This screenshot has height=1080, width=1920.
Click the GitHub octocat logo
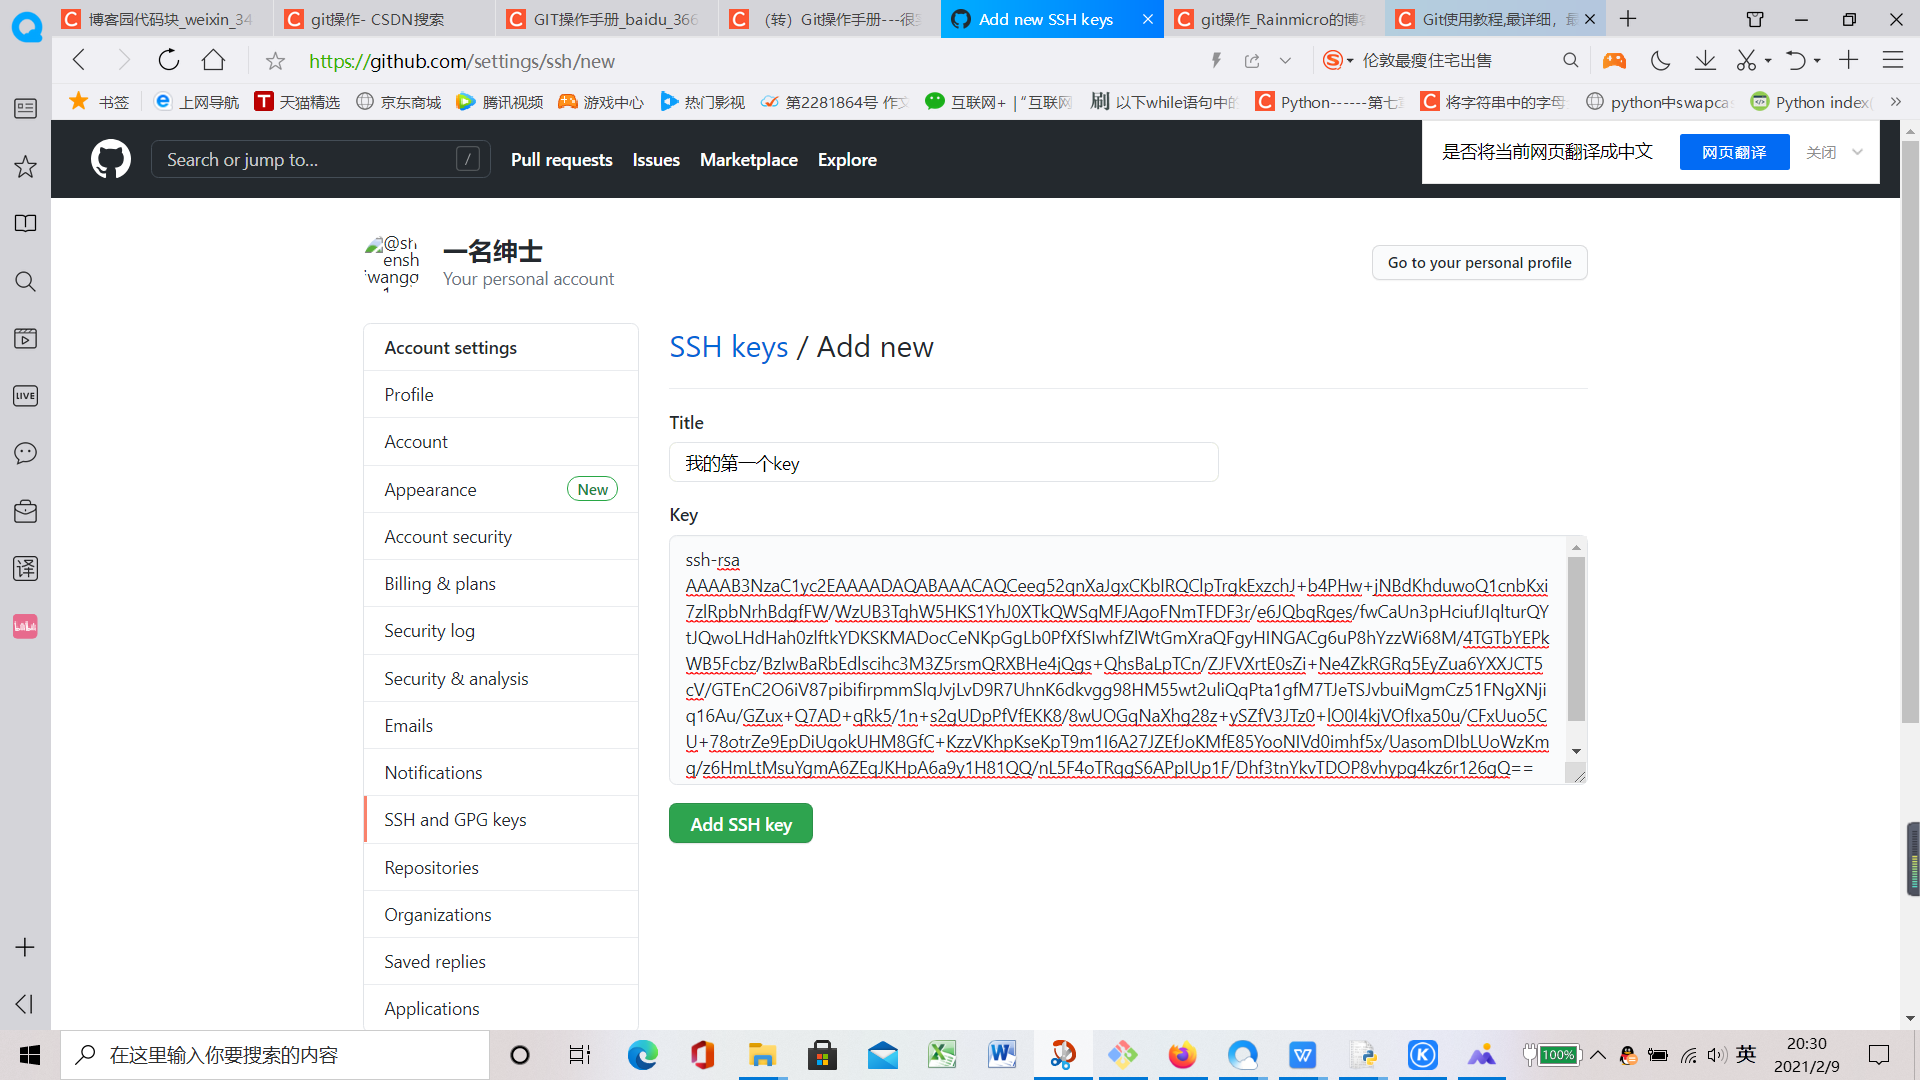(x=110, y=159)
